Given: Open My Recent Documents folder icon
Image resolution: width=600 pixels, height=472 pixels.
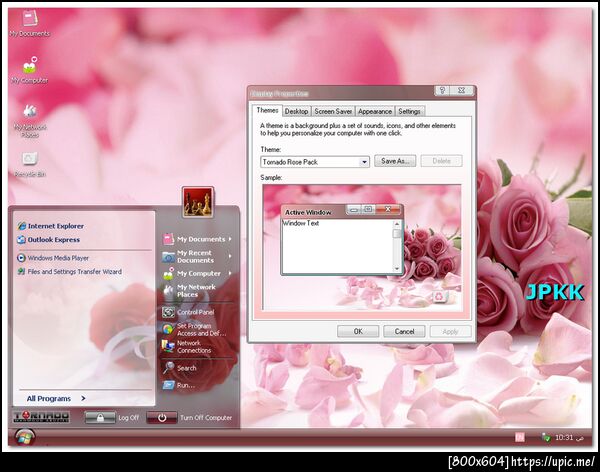Looking at the screenshot, I should click(168, 257).
